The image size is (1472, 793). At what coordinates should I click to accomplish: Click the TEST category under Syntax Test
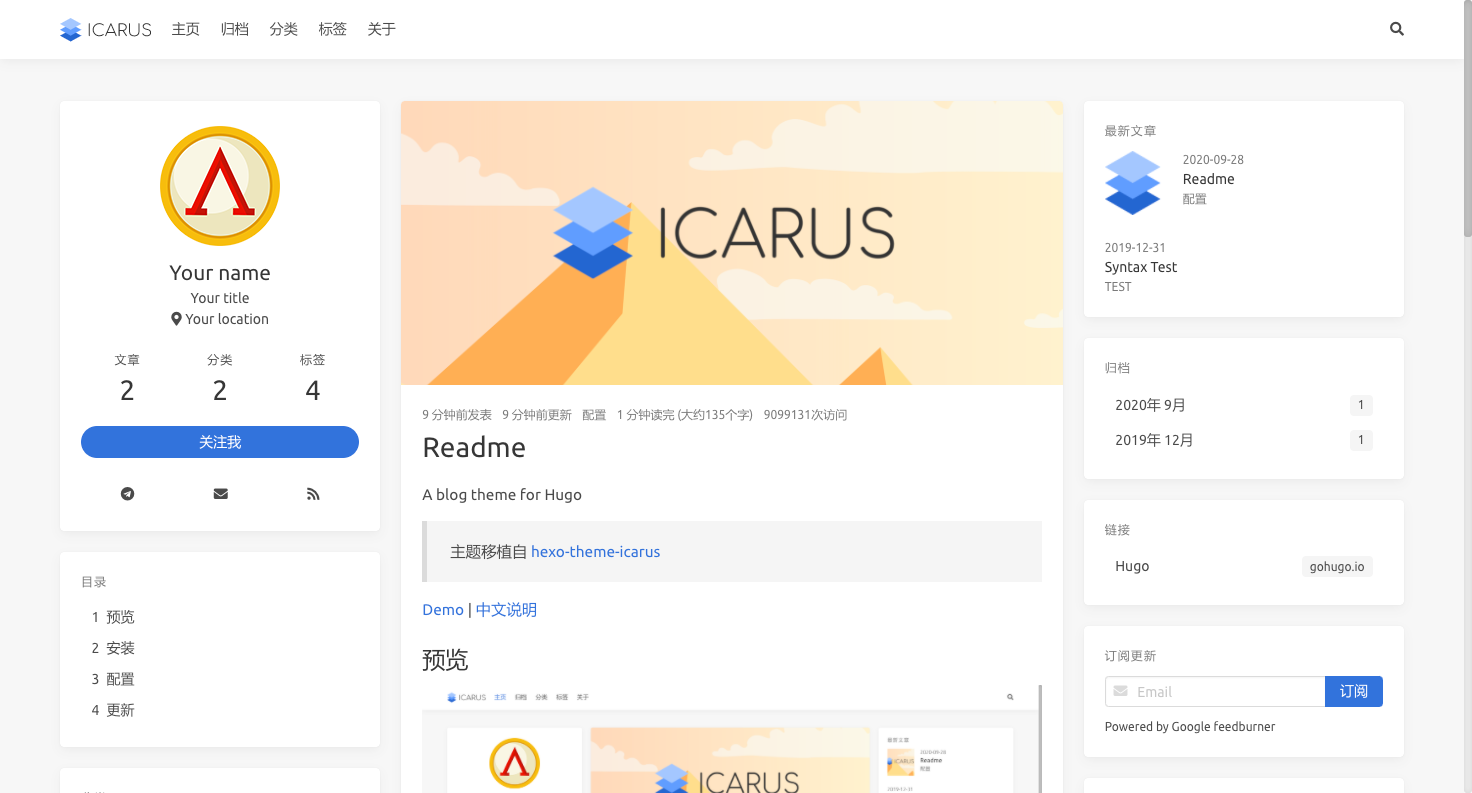point(1118,287)
